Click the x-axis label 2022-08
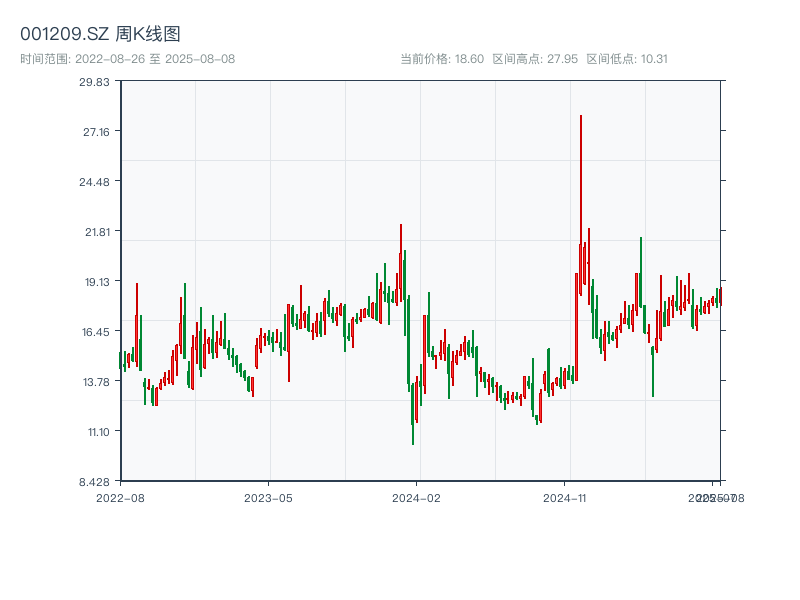800x600 pixels. pos(120,498)
